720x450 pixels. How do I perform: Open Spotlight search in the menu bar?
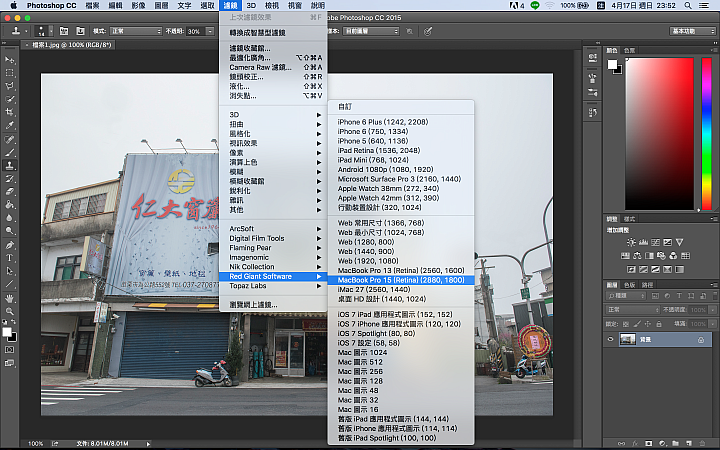688,6
